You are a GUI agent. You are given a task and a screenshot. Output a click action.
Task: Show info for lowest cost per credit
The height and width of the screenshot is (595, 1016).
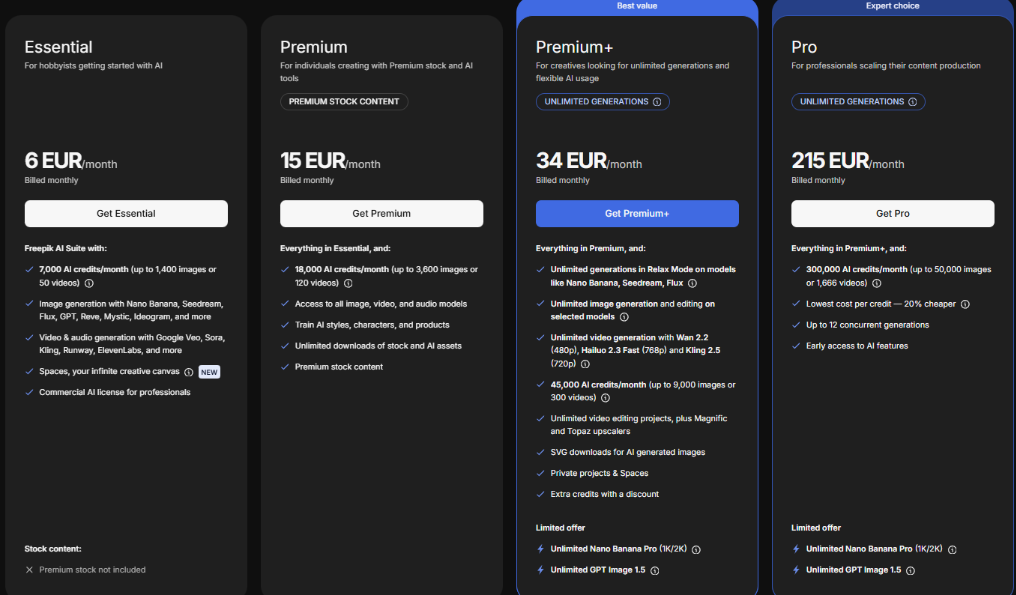[965, 304]
